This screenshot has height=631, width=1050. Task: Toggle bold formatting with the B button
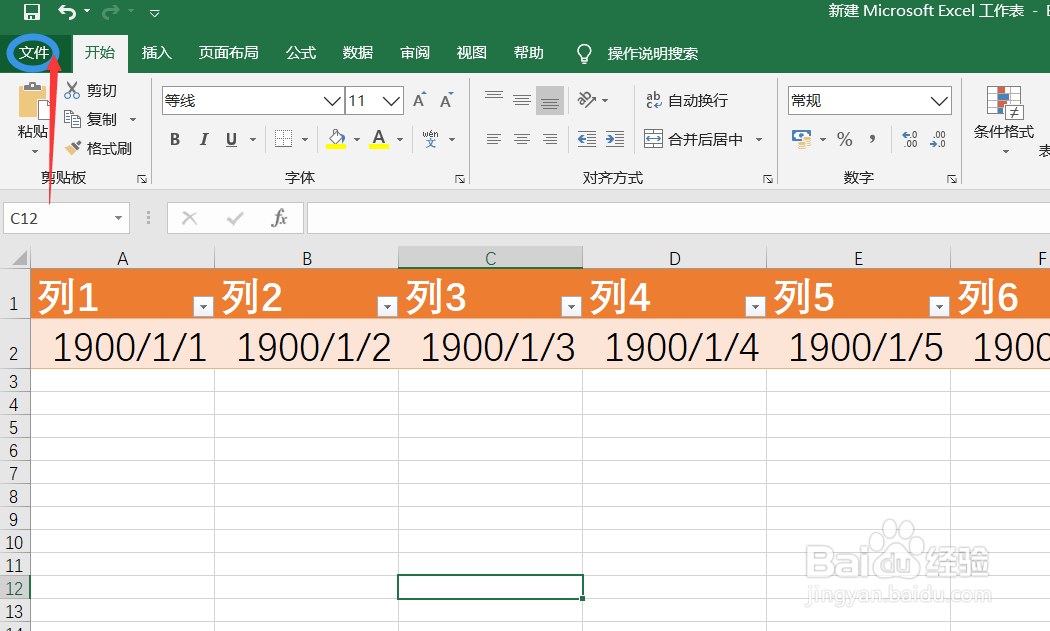175,139
